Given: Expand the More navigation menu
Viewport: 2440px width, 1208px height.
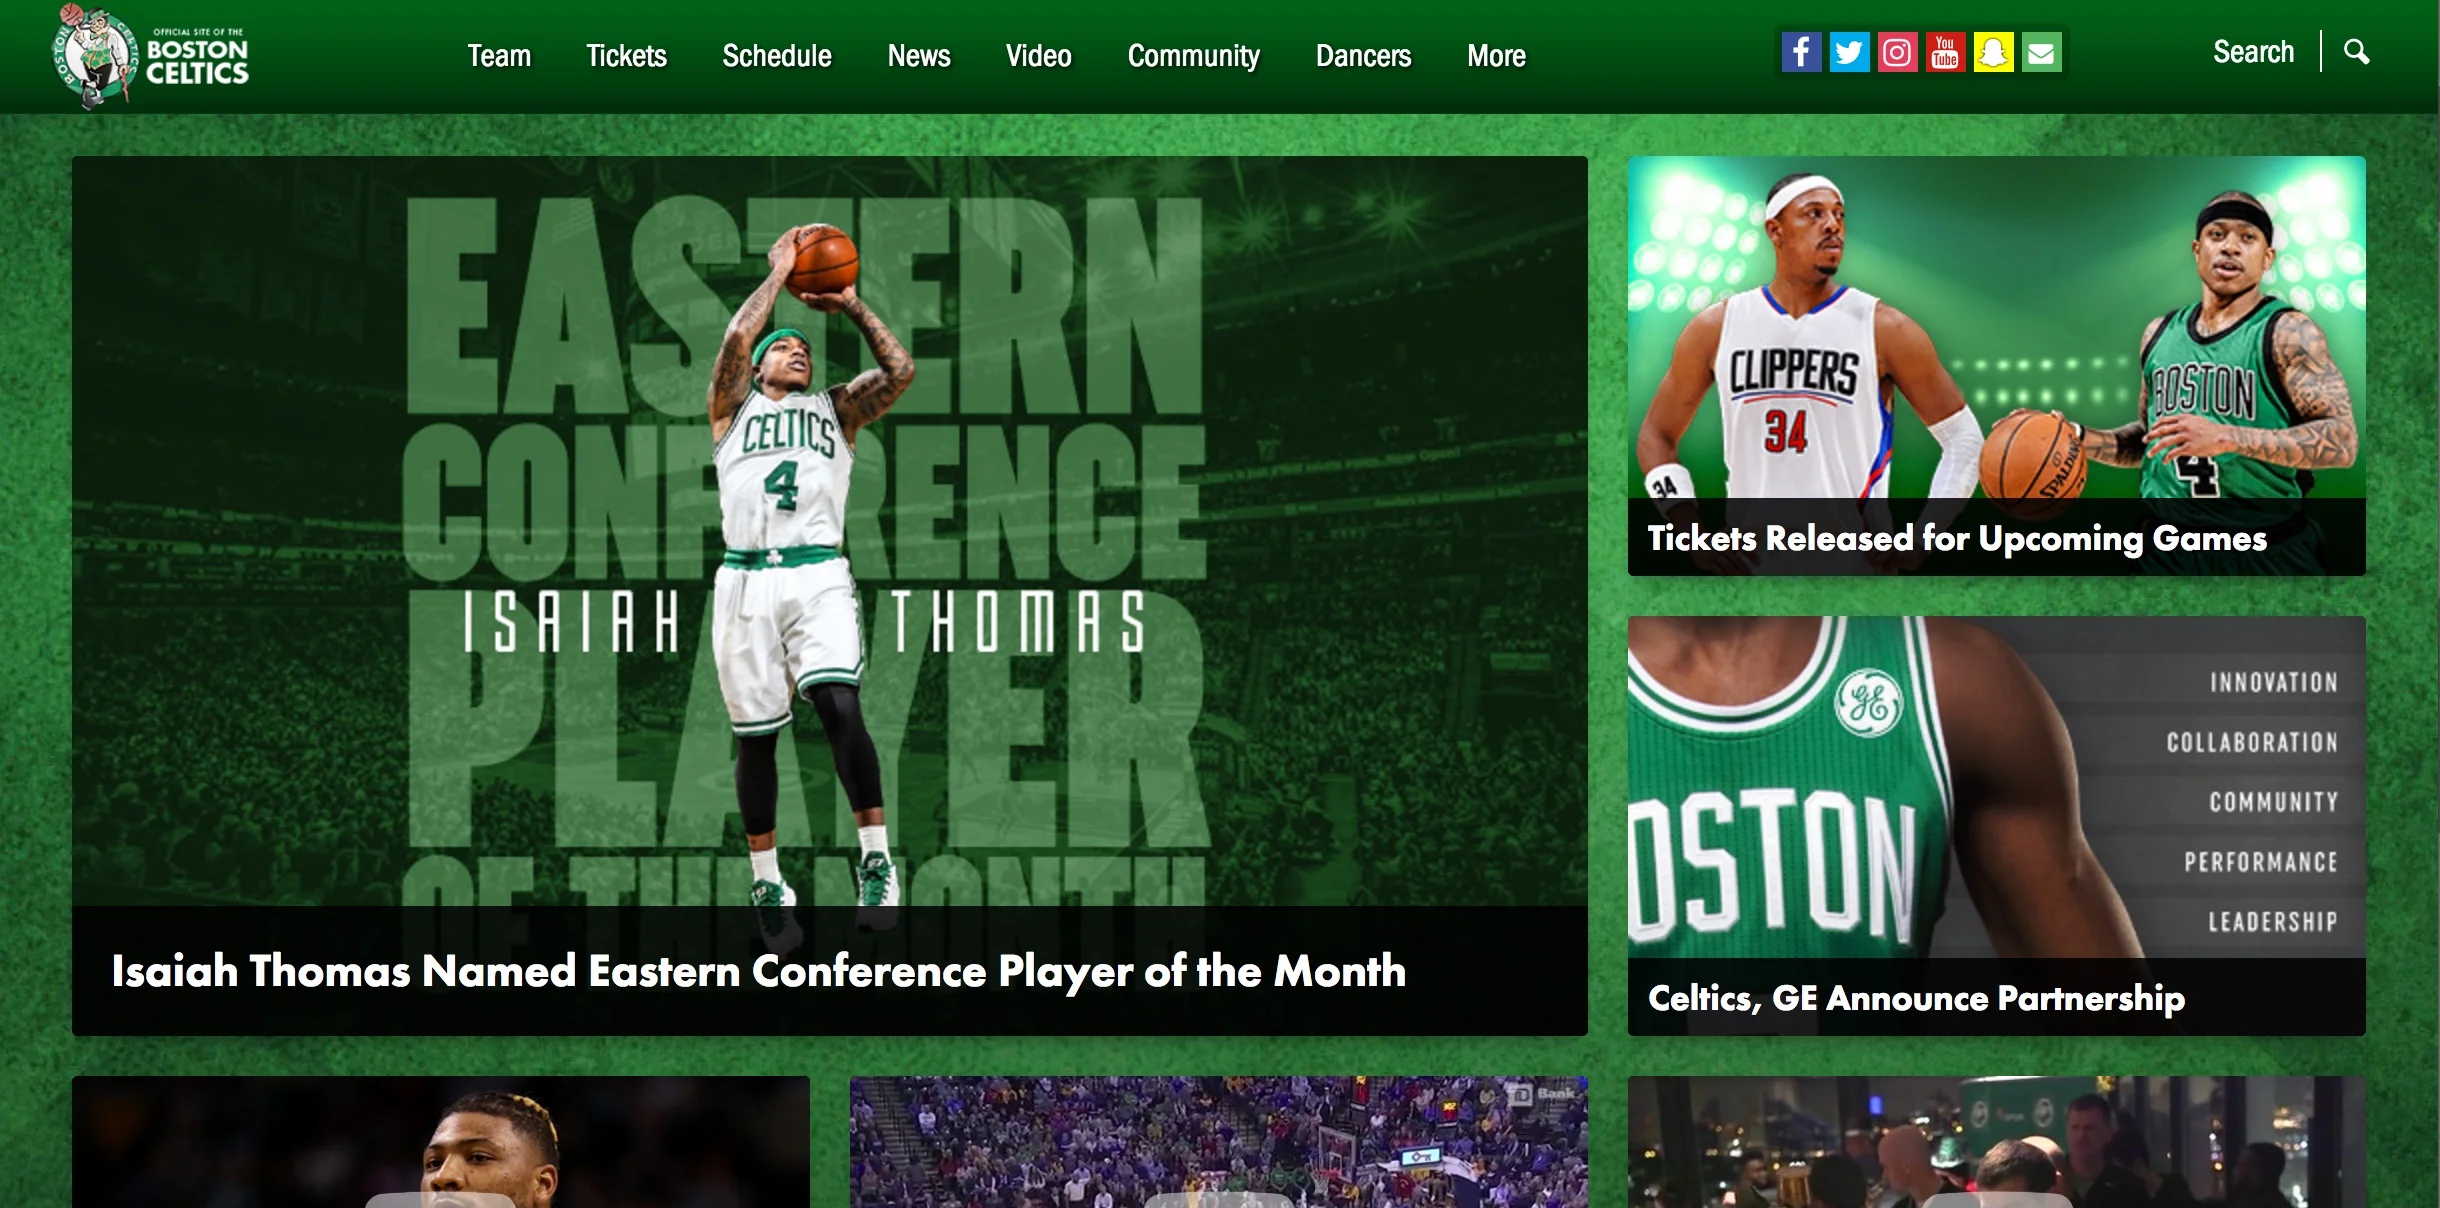Looking at the screenshot, I should (x=1496, y=56).
